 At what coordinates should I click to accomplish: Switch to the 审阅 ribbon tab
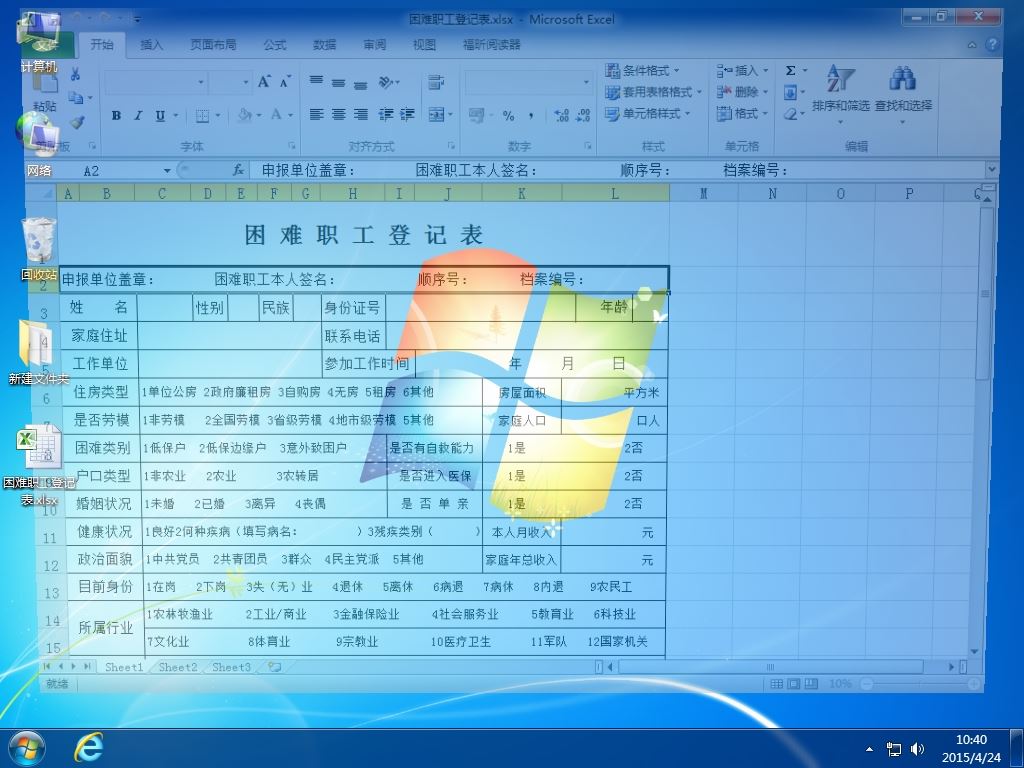tap(375, 44)
